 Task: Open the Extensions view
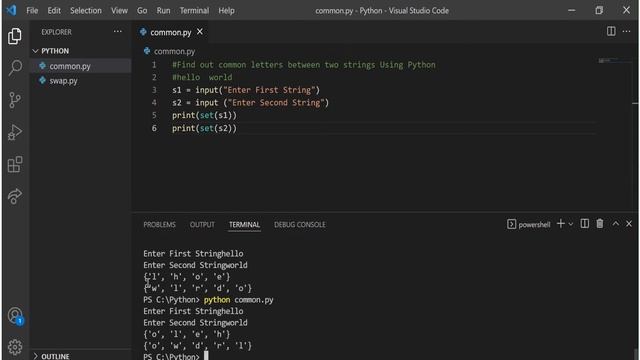[15, 164]
